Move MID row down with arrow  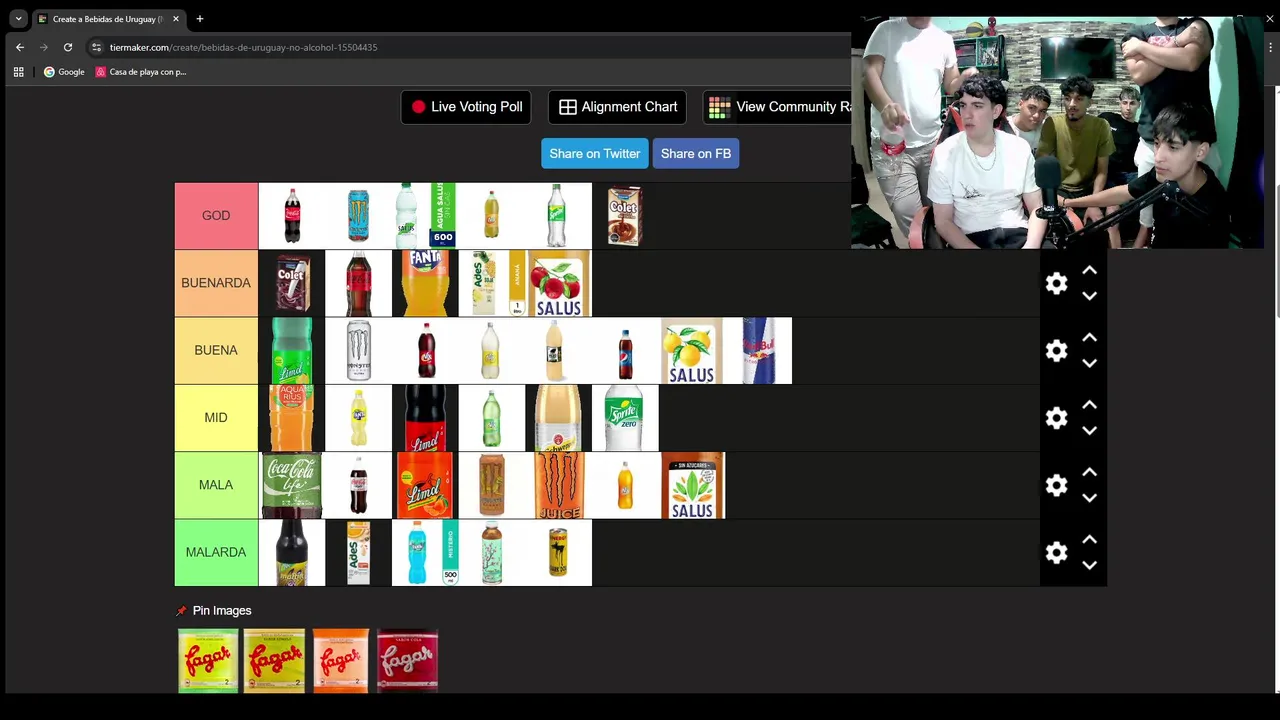point(1090,431)
